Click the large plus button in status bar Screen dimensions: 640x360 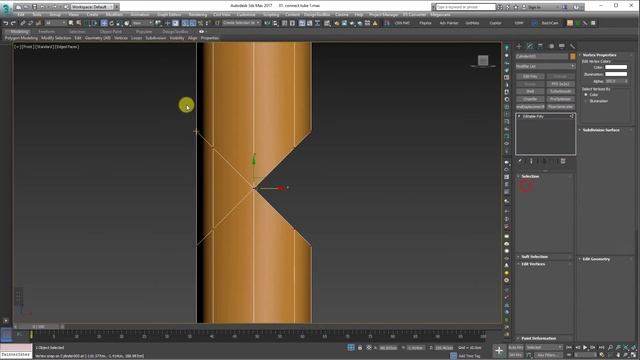499,350
